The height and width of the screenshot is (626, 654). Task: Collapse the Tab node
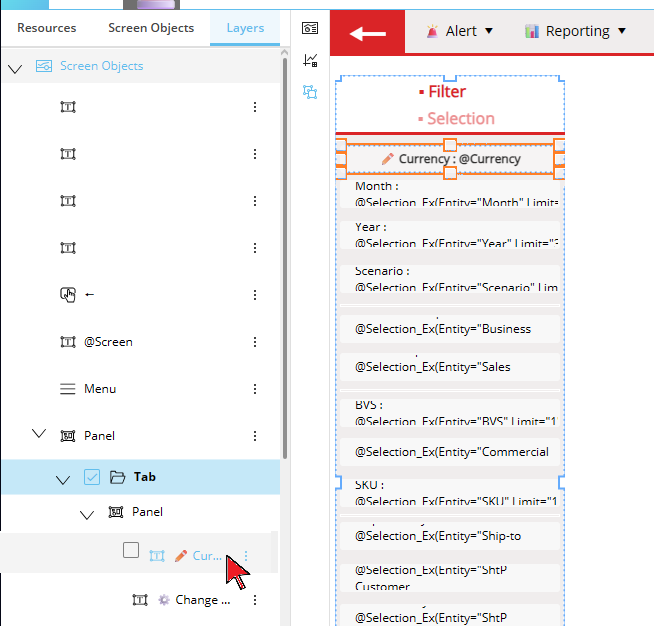click(x=63, y=480)
